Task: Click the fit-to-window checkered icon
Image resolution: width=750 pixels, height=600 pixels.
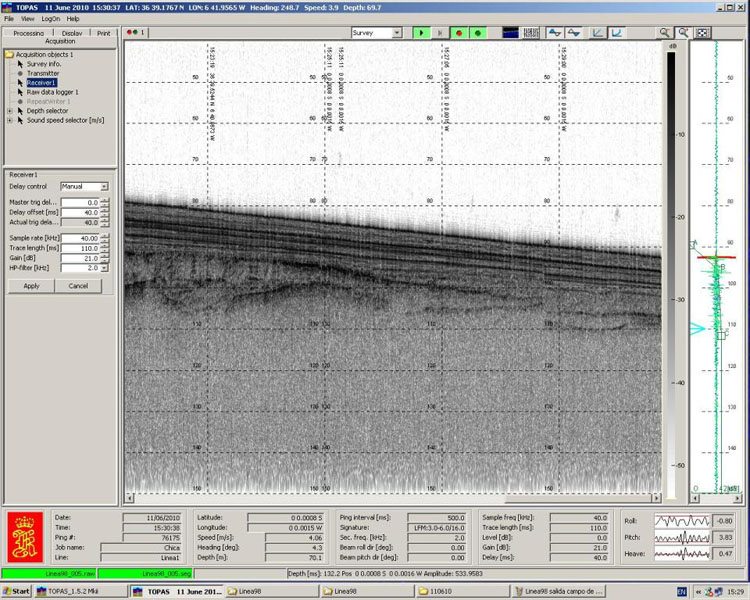Action: point(703,33)
